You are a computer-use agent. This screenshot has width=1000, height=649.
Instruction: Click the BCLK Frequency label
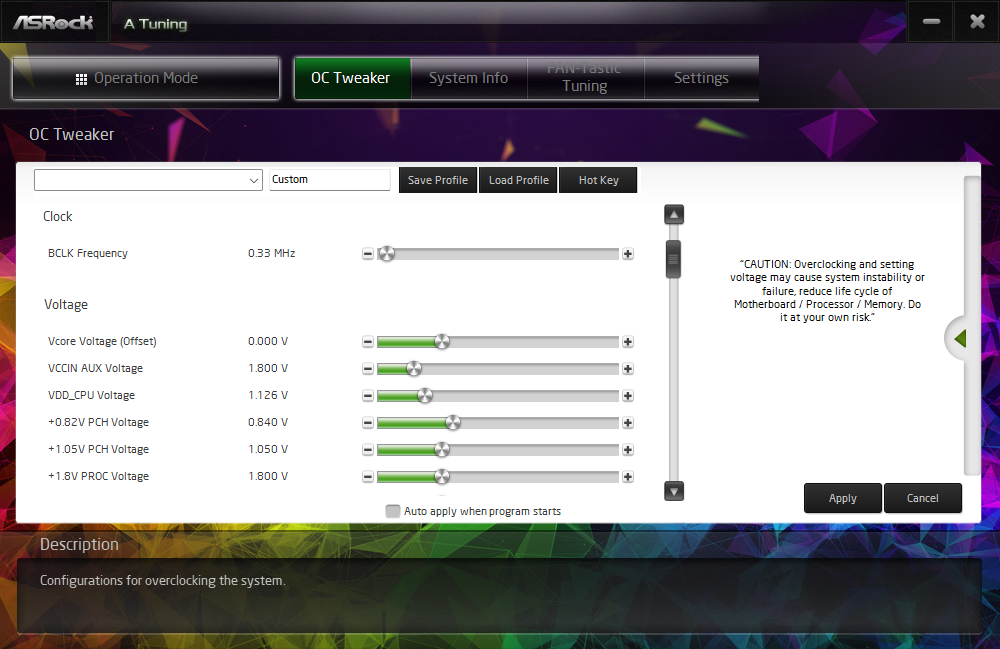tap(88, 253)
